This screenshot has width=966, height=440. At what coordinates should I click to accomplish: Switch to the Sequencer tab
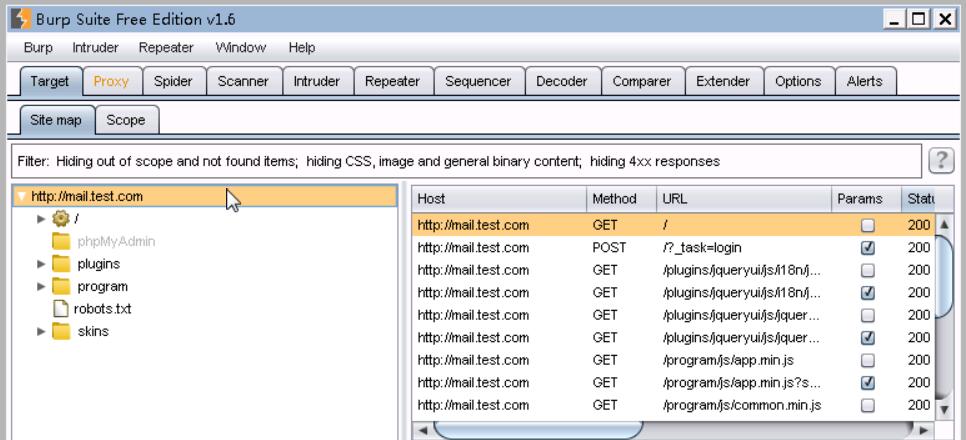tap(478, 81)
